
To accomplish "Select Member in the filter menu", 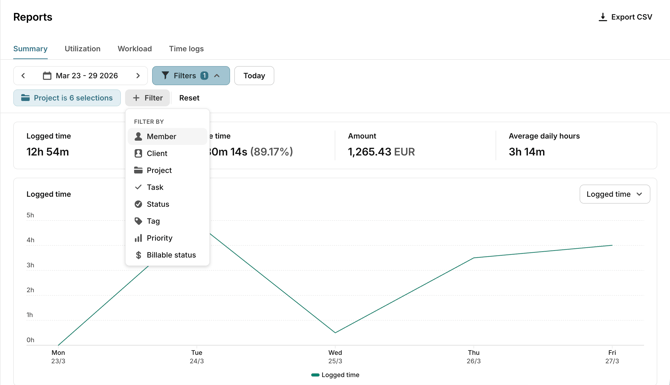I will (168, 136).
